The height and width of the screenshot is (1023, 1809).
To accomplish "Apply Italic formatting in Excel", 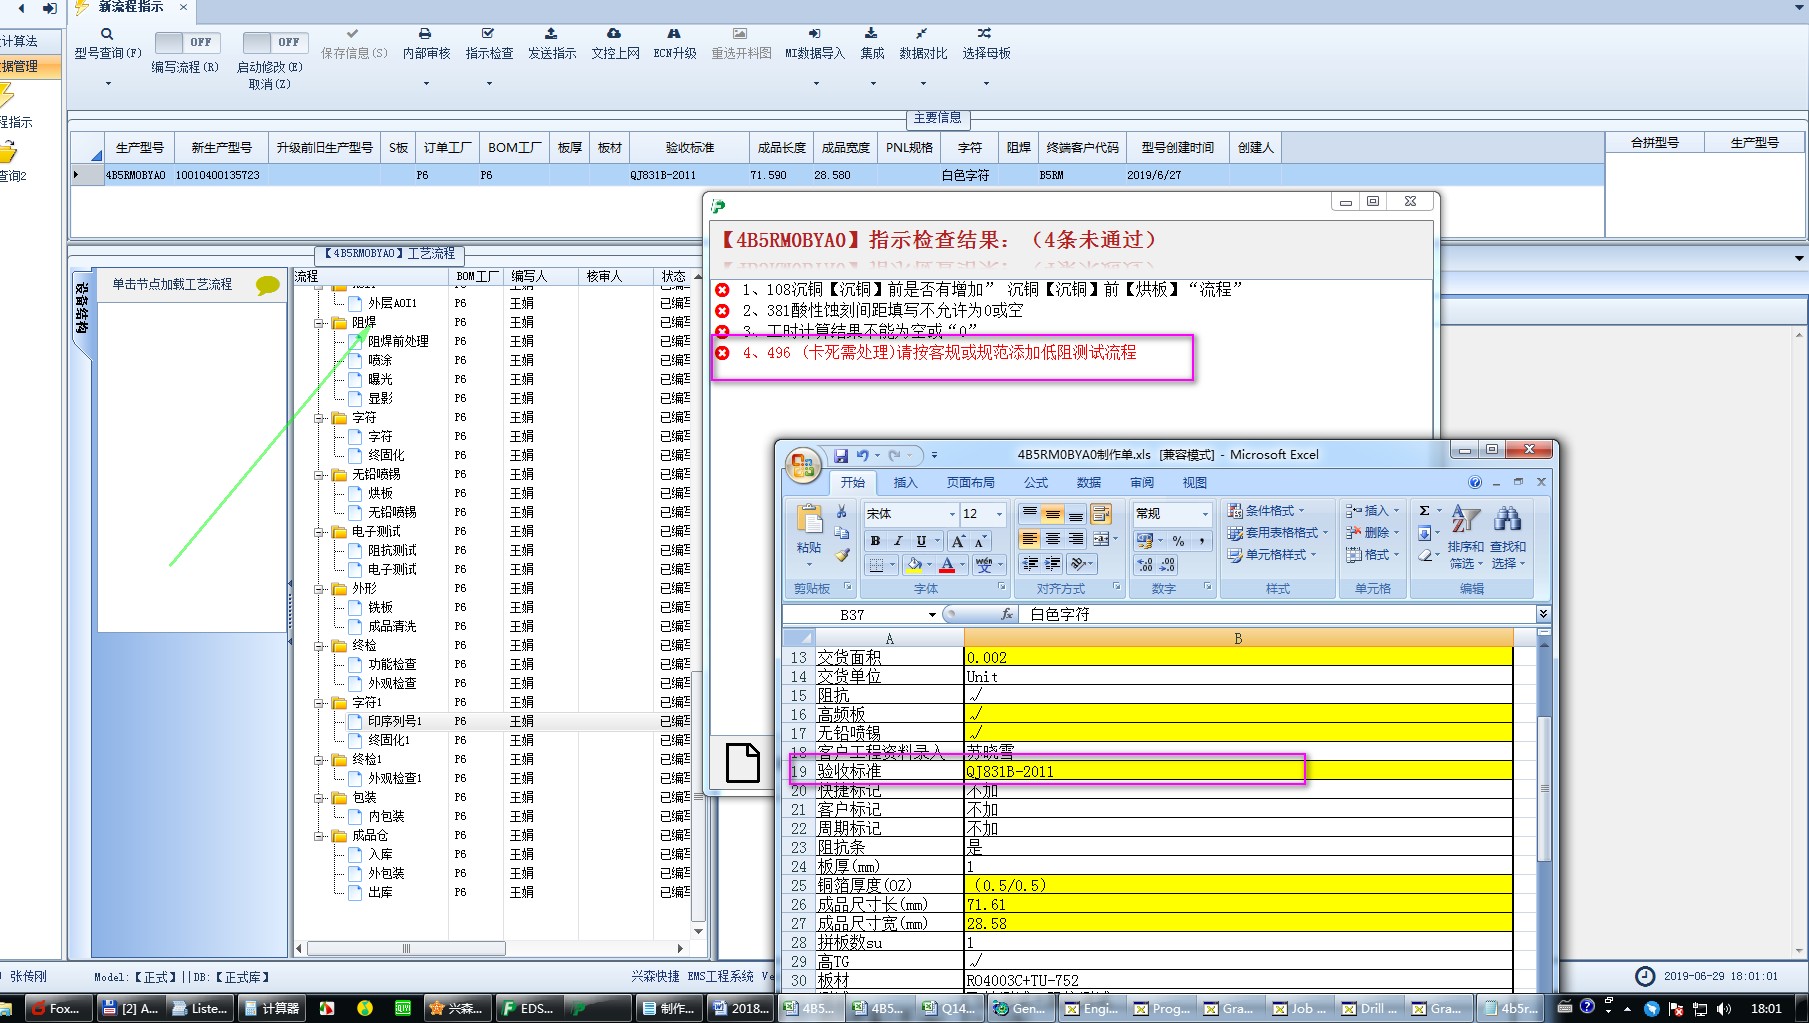I will [898, 541].
